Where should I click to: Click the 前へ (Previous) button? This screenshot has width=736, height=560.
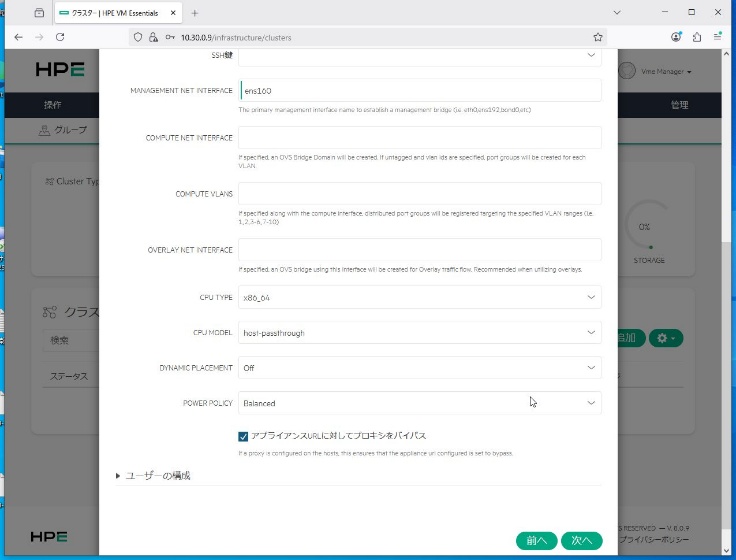pos(537,541)
